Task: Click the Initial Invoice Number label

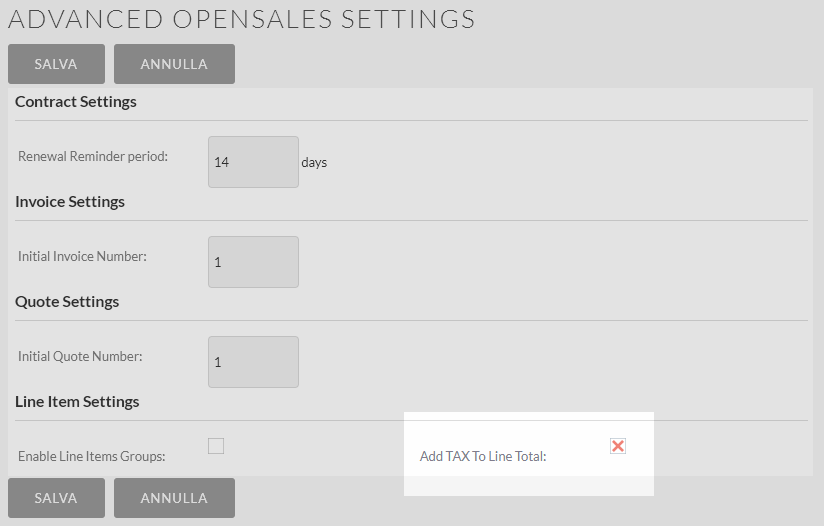Action: [82, 257]
